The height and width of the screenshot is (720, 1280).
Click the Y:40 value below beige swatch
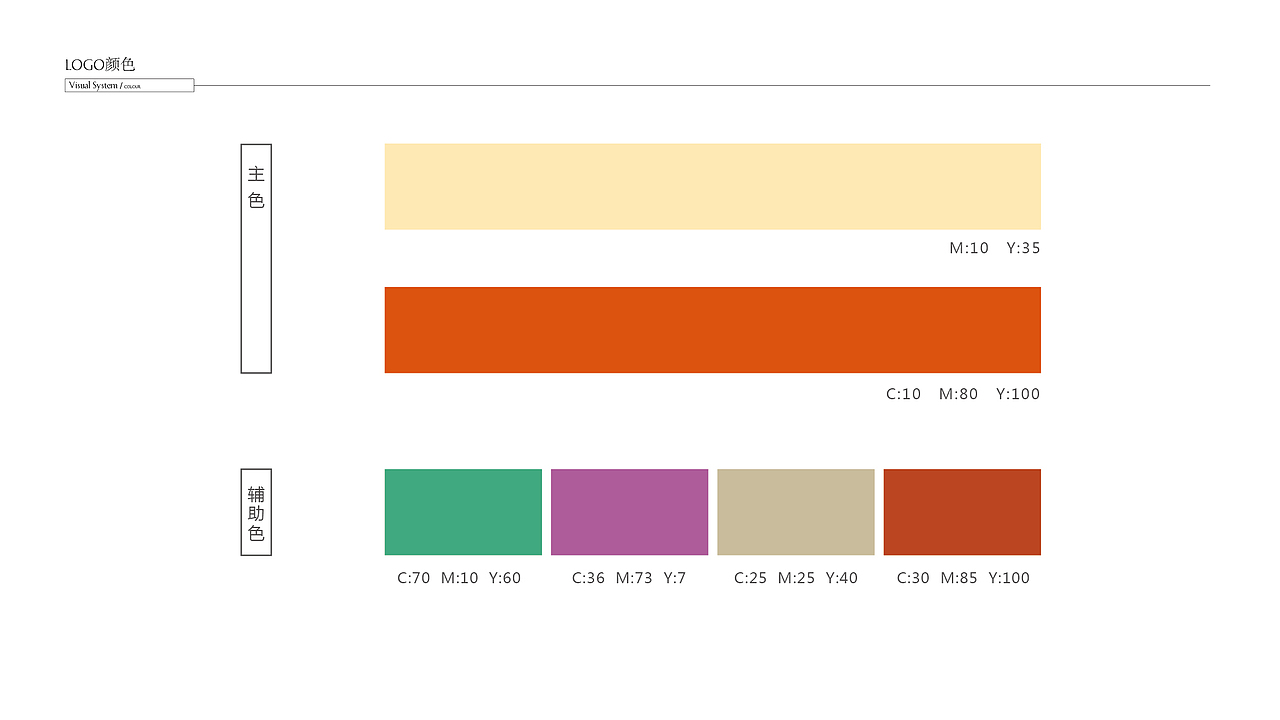(x=841, y=578)
